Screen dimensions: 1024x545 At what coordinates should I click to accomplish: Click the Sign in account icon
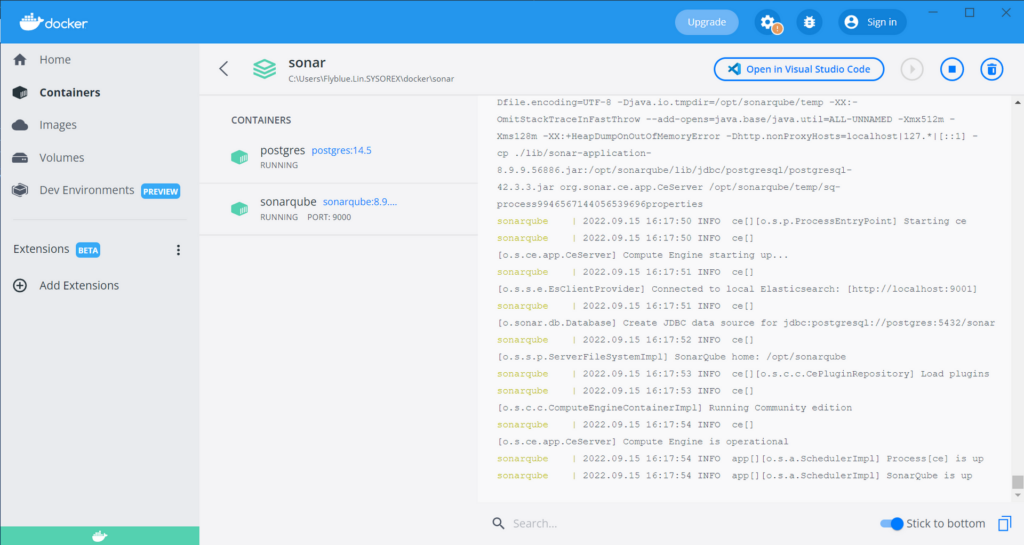pyautogui.click(x=851, y=22)
